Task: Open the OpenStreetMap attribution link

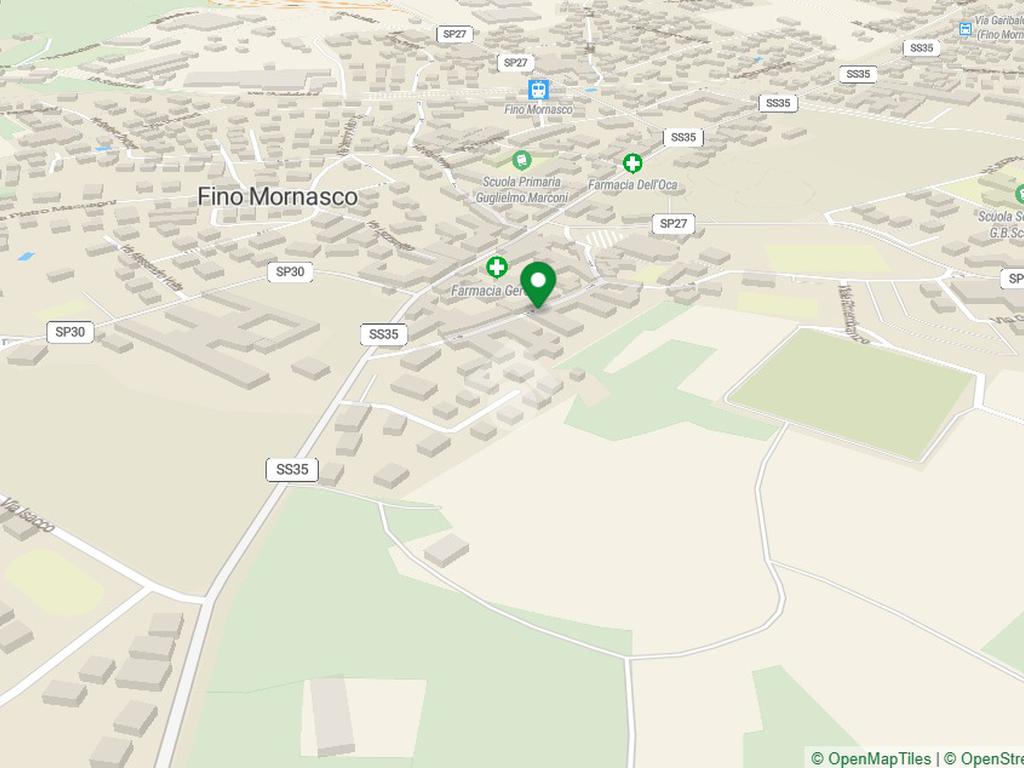Action: coord(984,759)
